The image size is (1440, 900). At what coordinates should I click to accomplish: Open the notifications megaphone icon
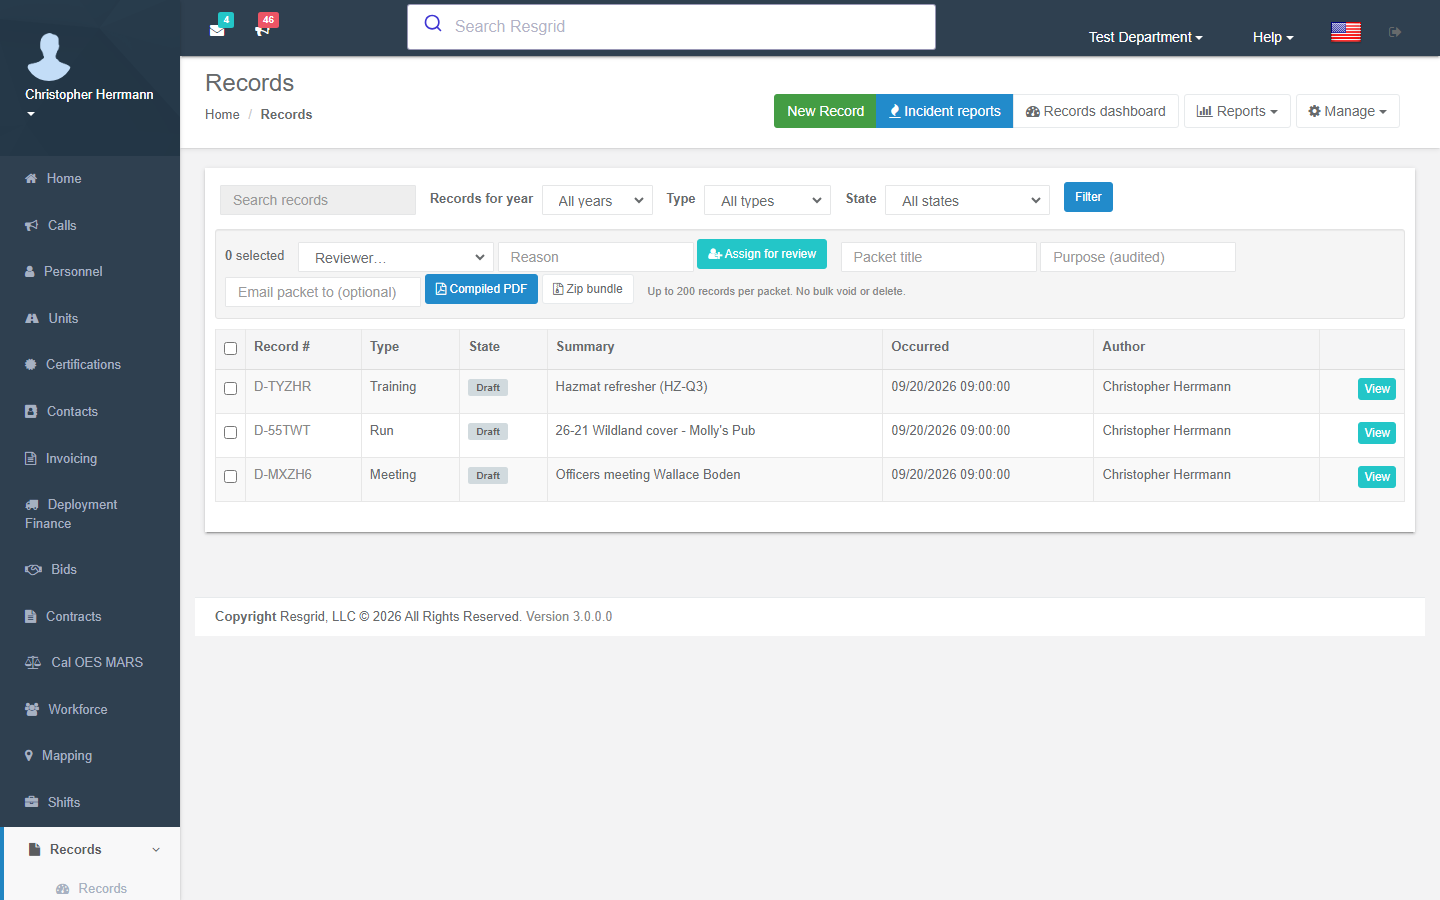(x=263, y=29)
